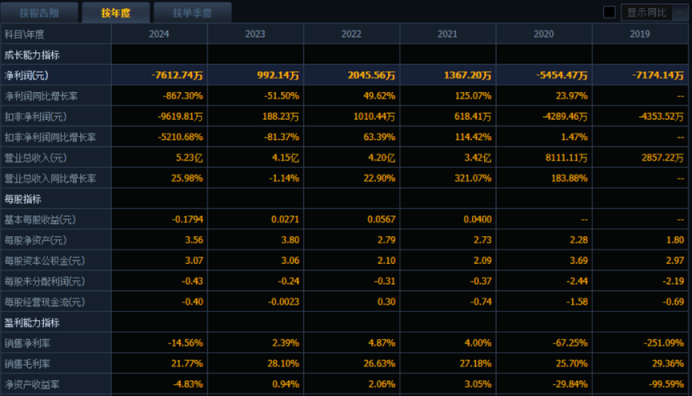Select the 净利润(元) row label
The width and height of the screenshot is (692, 396).
(x=26, y=75)
